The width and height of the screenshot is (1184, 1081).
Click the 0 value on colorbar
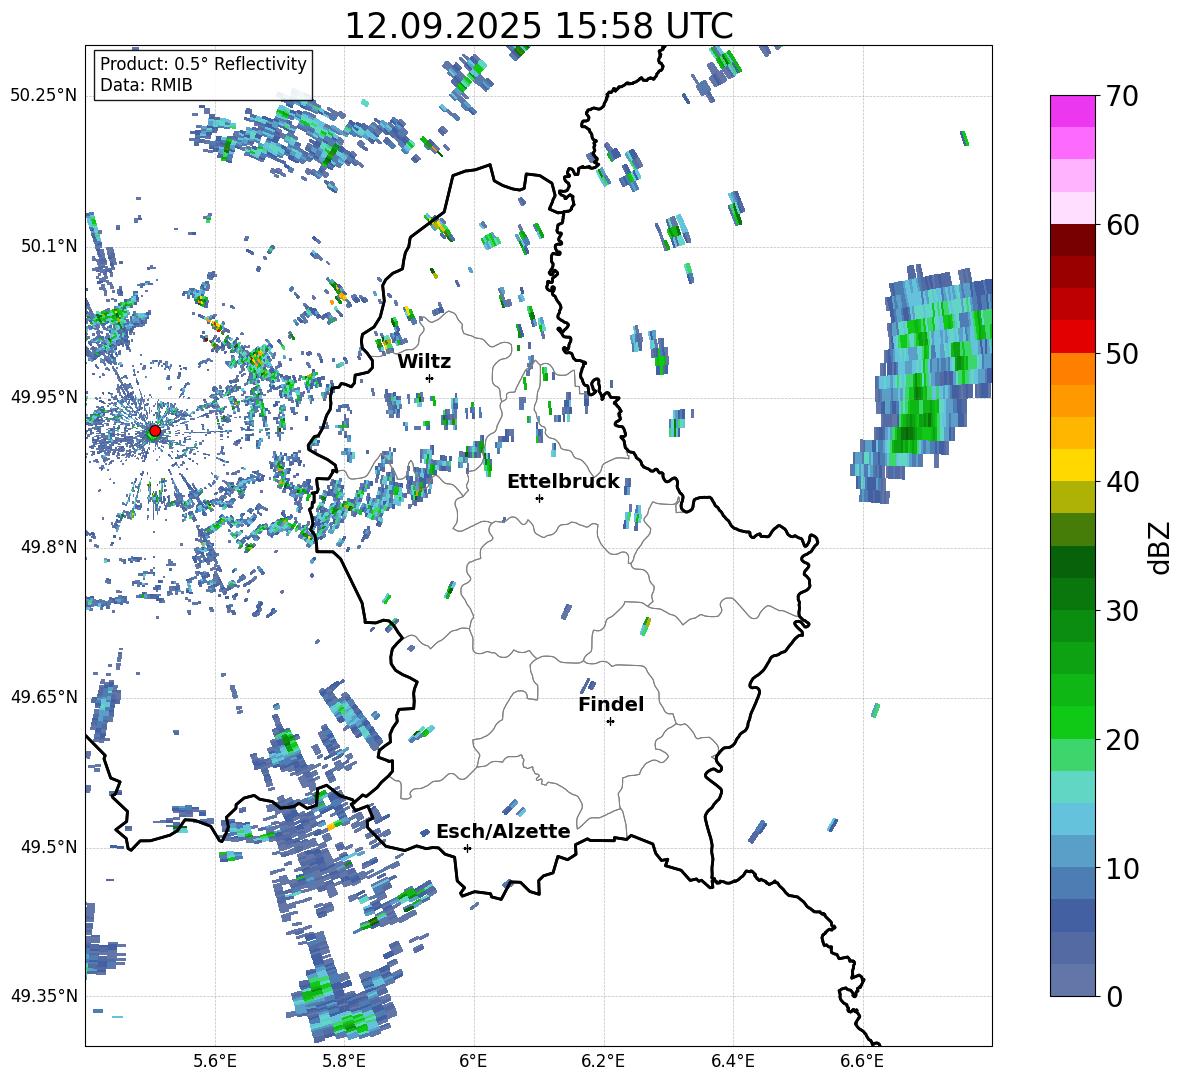pyautogui.click(x=1115, y=997)
